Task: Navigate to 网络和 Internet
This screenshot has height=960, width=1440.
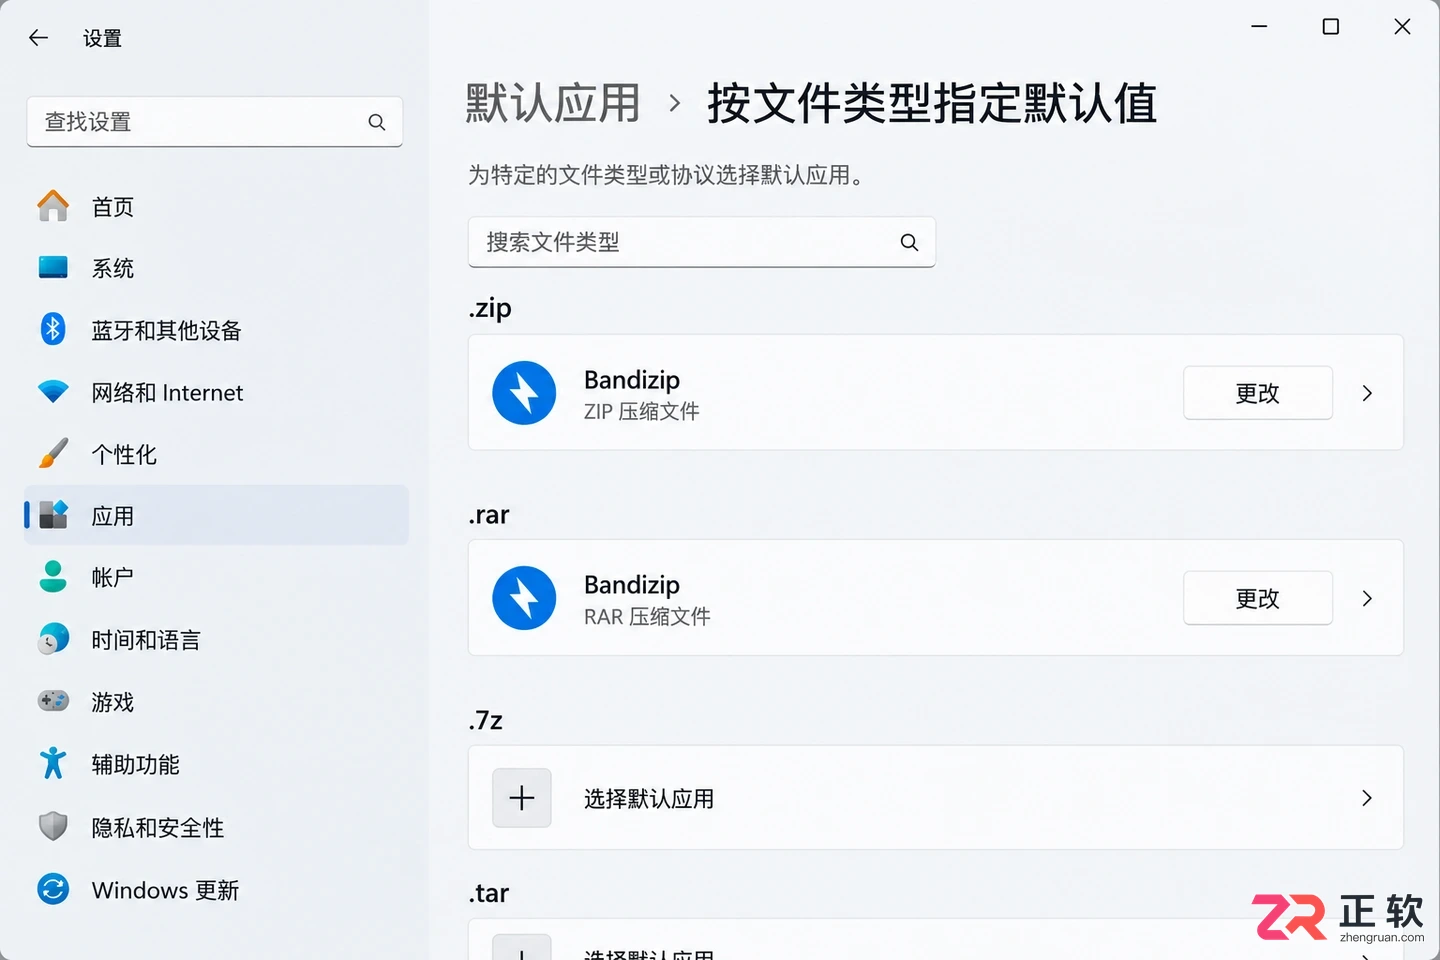Action: tap(216, 392)
